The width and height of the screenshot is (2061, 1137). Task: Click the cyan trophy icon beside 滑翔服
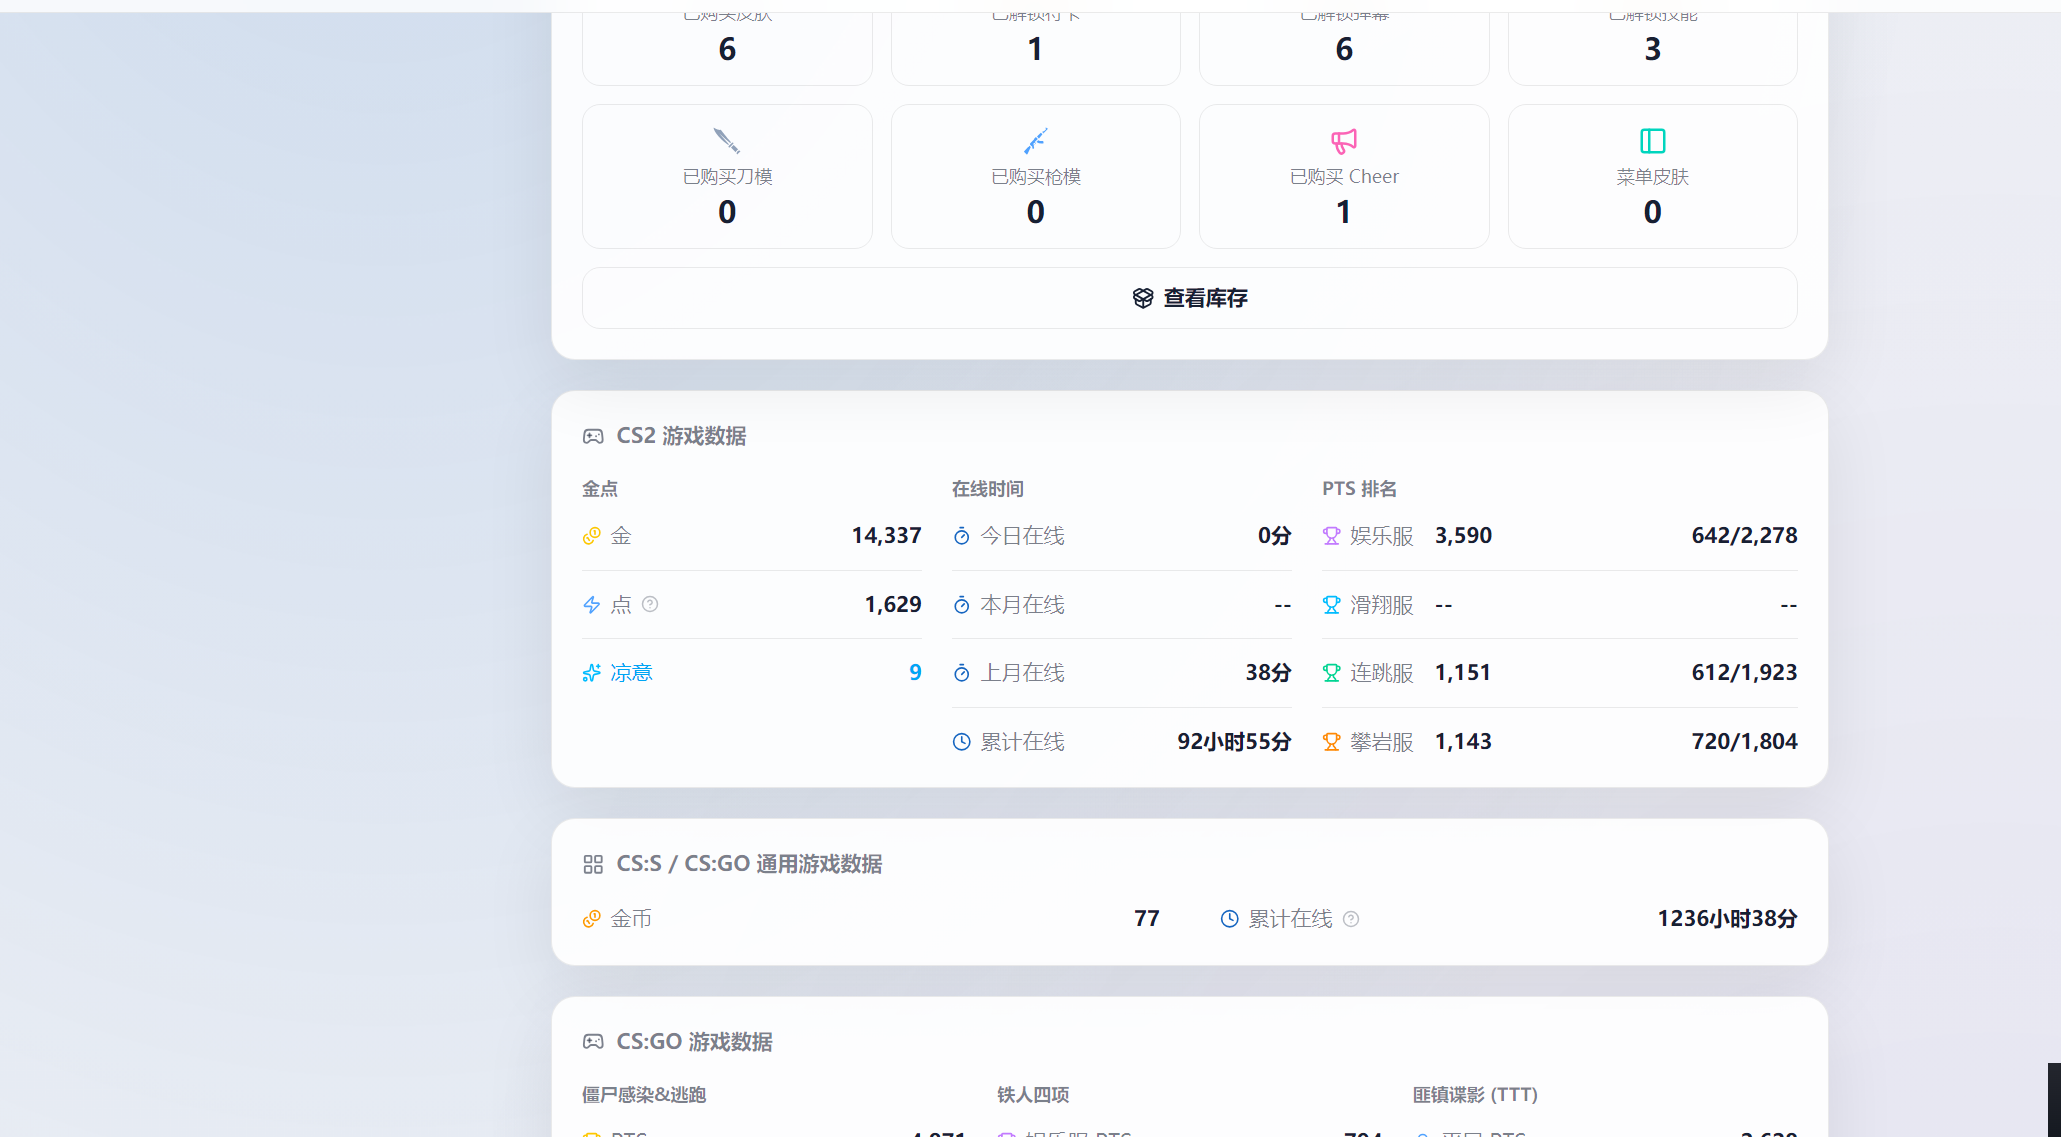click(1331, 605)
